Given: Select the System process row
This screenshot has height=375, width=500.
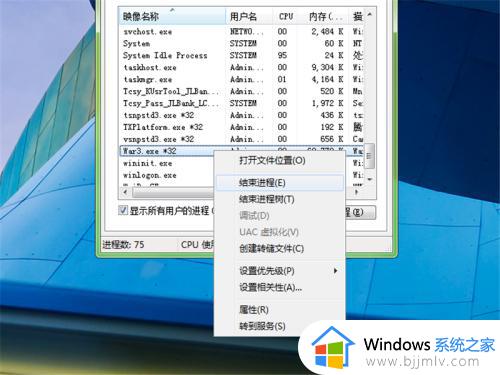Looking at the screenshot, I should click(x=242, y=43).
